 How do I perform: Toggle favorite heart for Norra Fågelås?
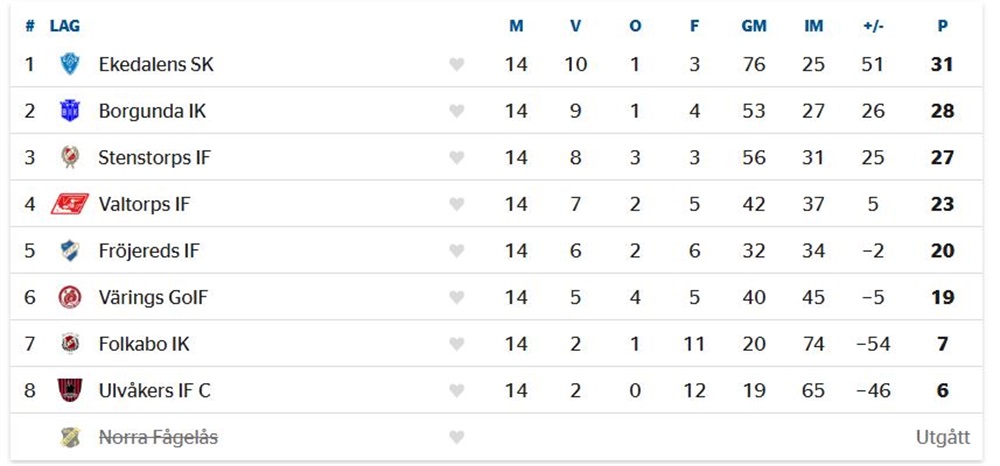[457, 437]
